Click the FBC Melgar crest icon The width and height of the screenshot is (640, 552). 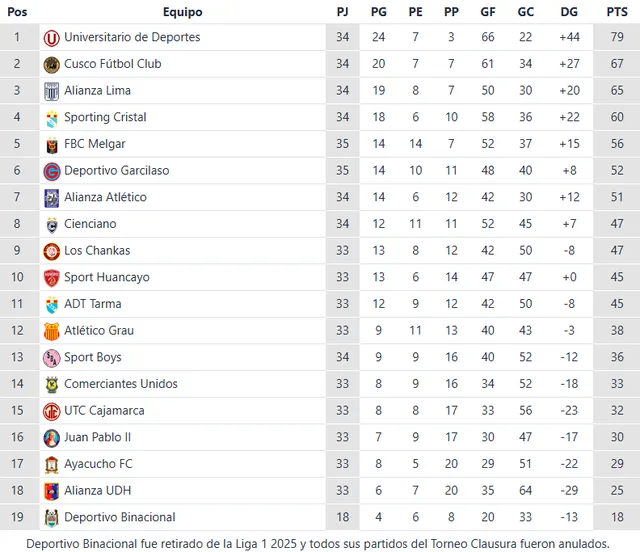click(x=51, y=144)
